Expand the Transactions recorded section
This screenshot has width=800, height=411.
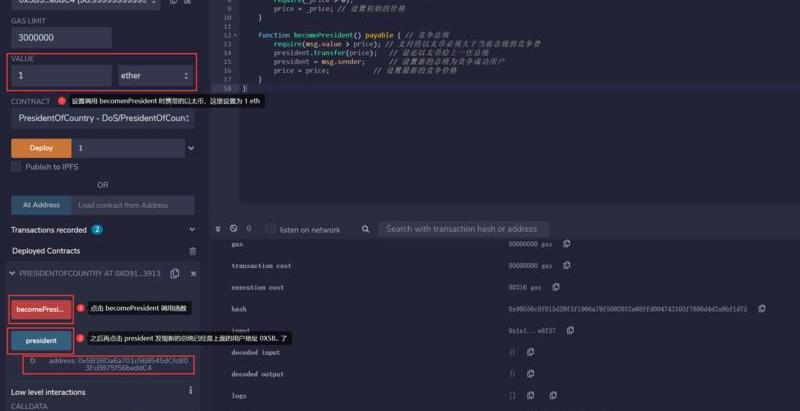[x=192, y=230]
